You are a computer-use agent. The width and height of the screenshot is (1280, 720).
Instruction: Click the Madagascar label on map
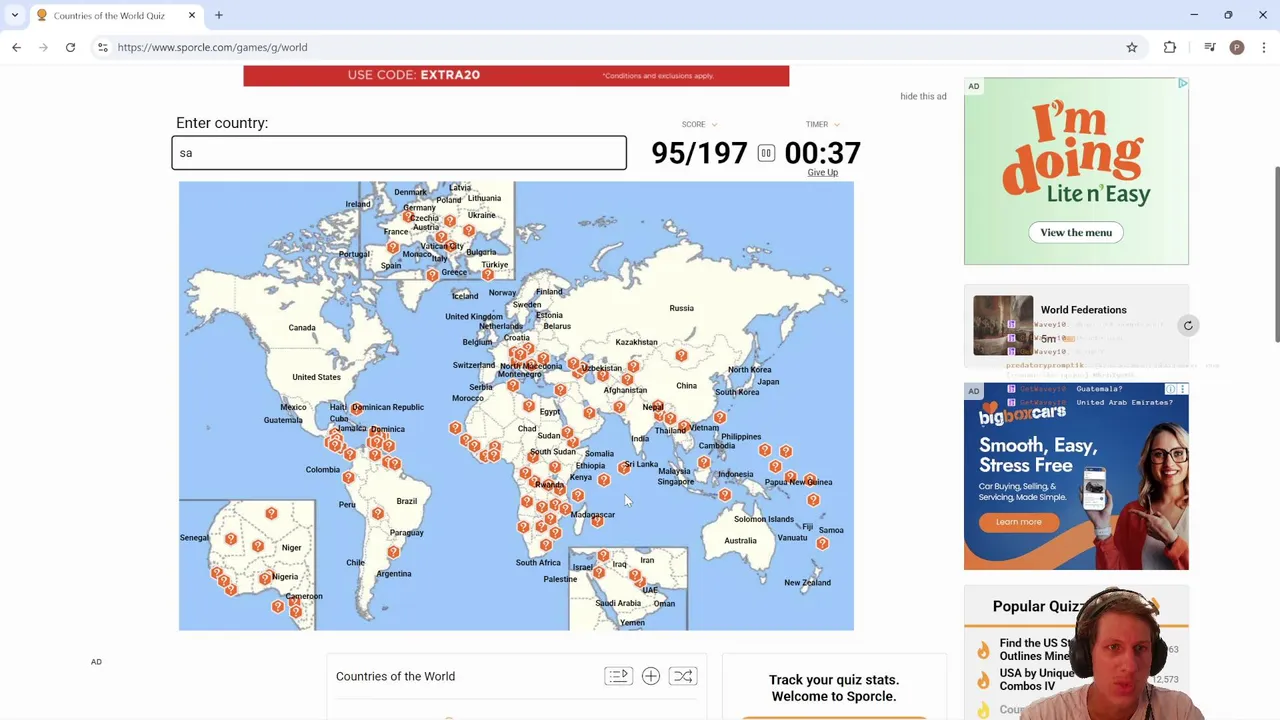[x=593, y=514]
